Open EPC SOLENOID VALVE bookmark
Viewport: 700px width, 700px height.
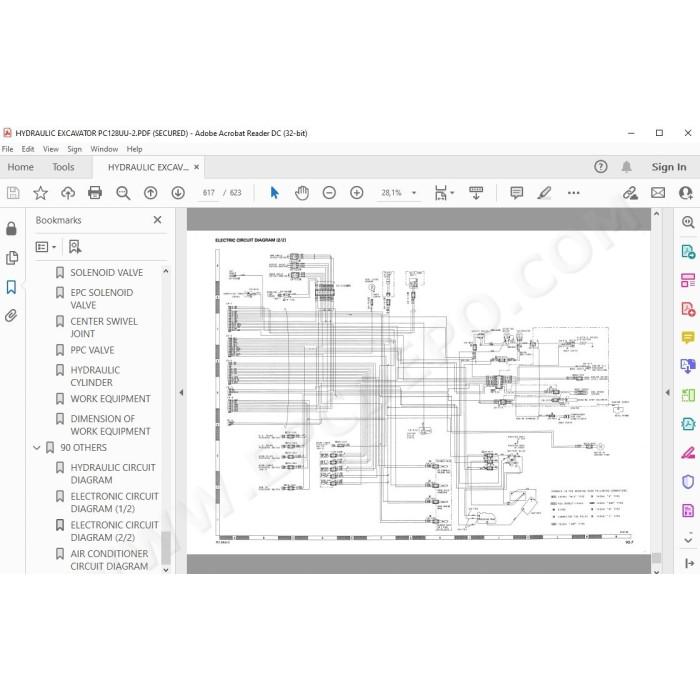(101, 299)
